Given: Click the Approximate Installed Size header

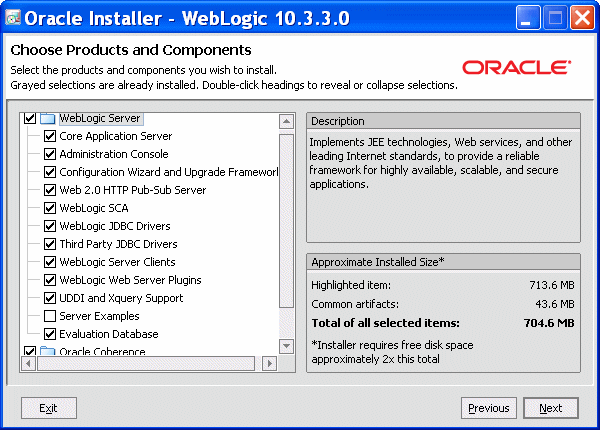Looking at the screenshot, I should 443,262.
